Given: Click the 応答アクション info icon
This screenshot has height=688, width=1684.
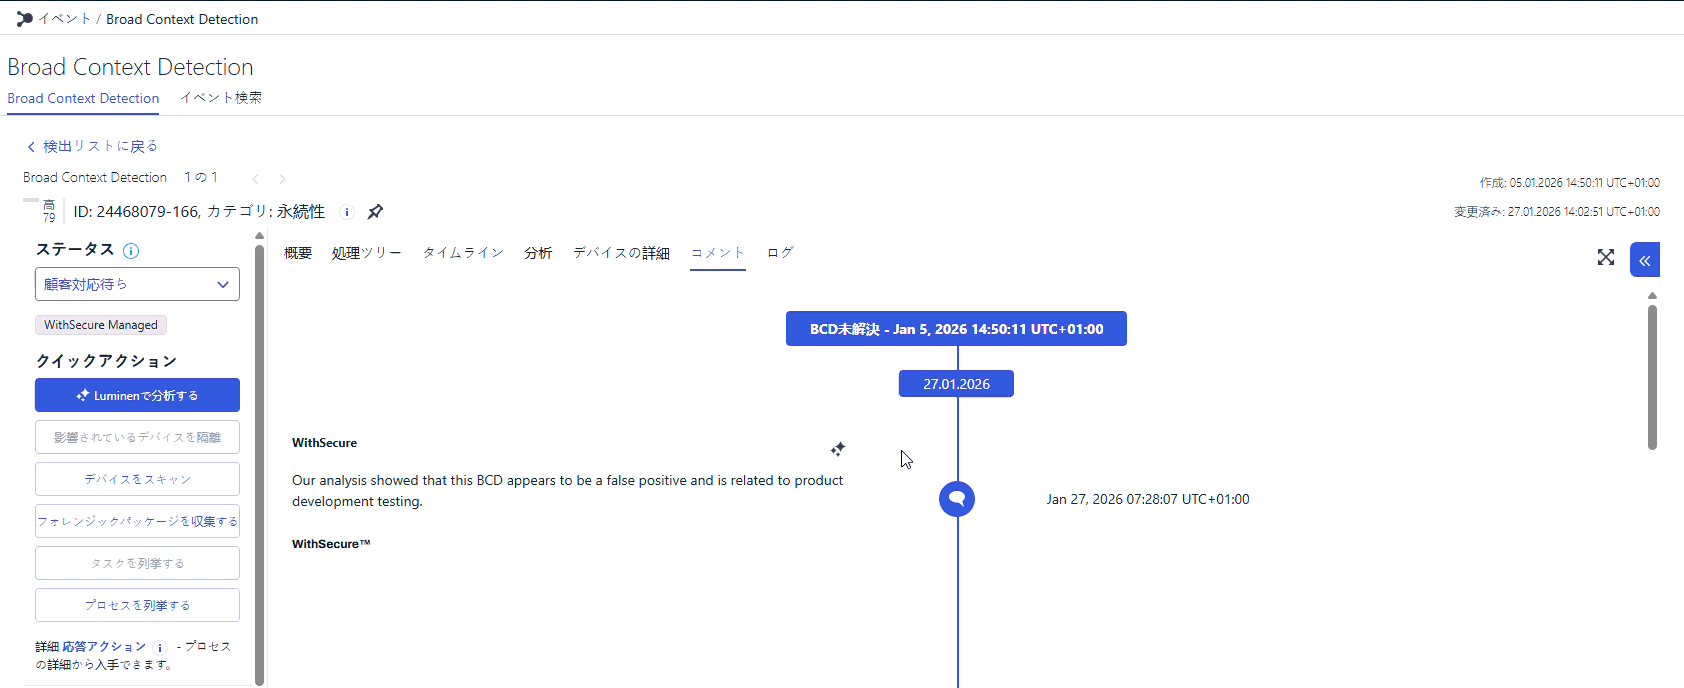Looking at the screenshot, I should click(x=160, y=648).
